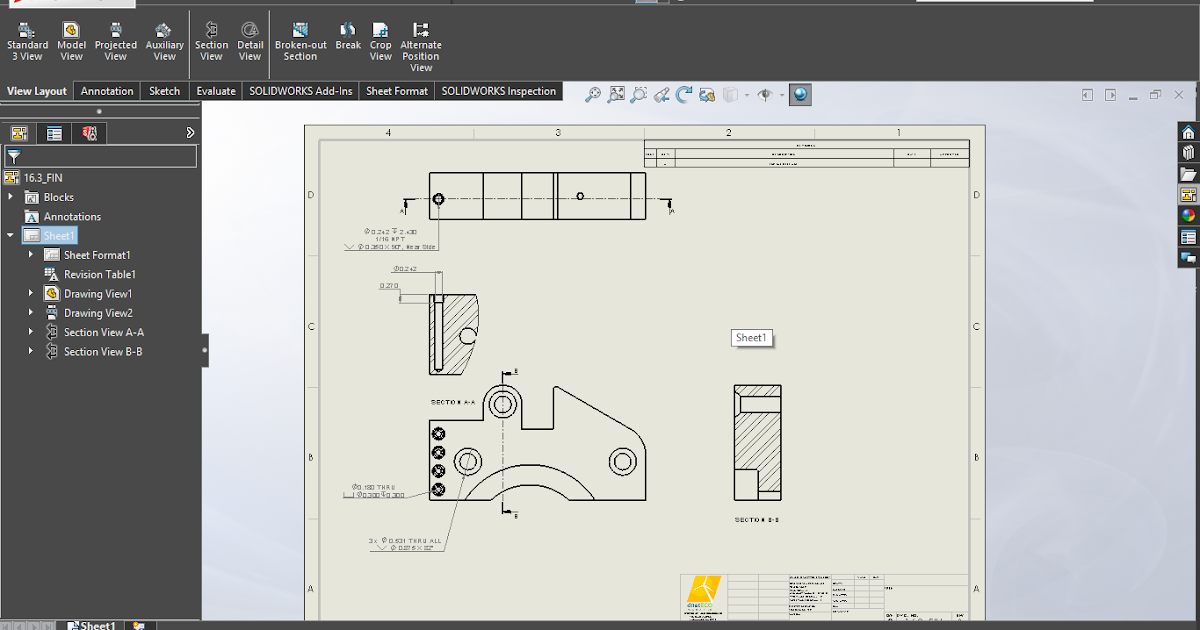Toggle the Apply Scene sphere icon
Screen dimensions: 1200x630
(x=799, y=94)
